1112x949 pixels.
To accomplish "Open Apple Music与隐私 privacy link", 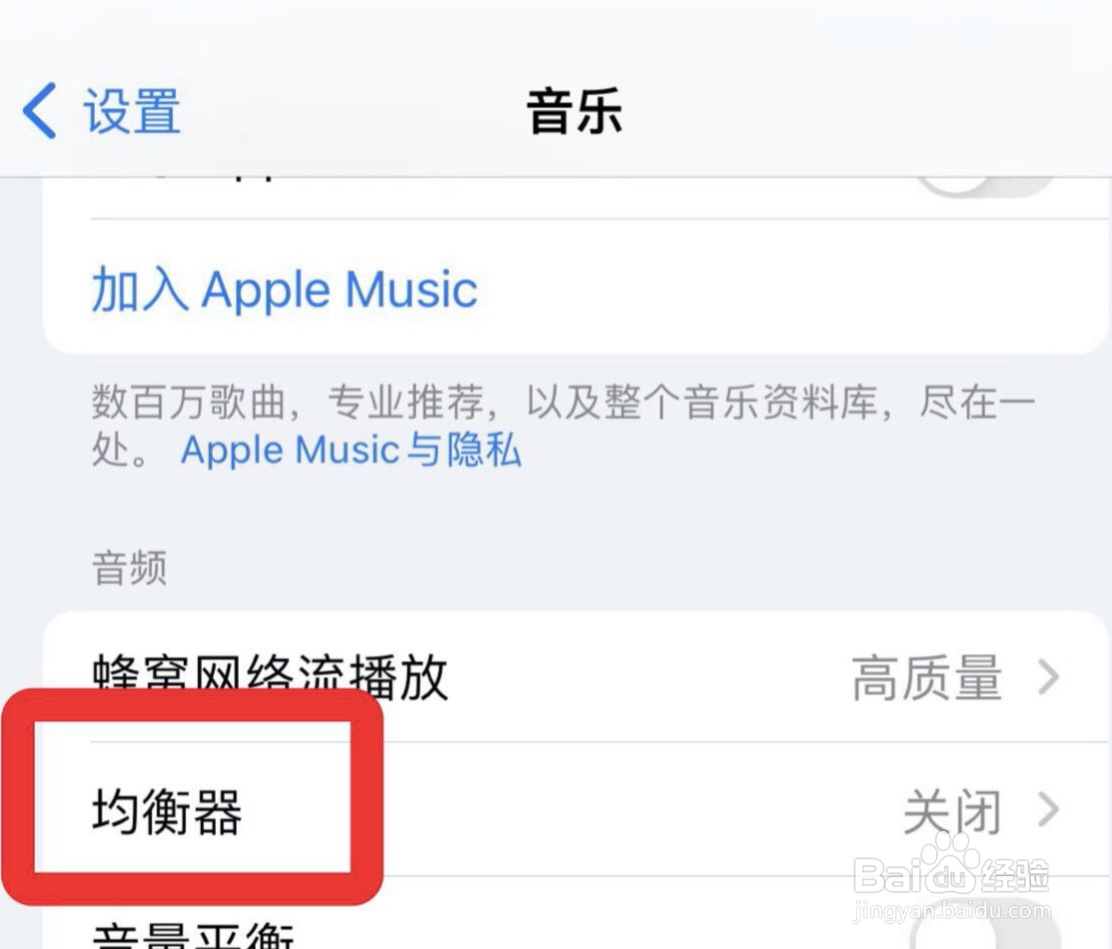I will click(351, 450).
